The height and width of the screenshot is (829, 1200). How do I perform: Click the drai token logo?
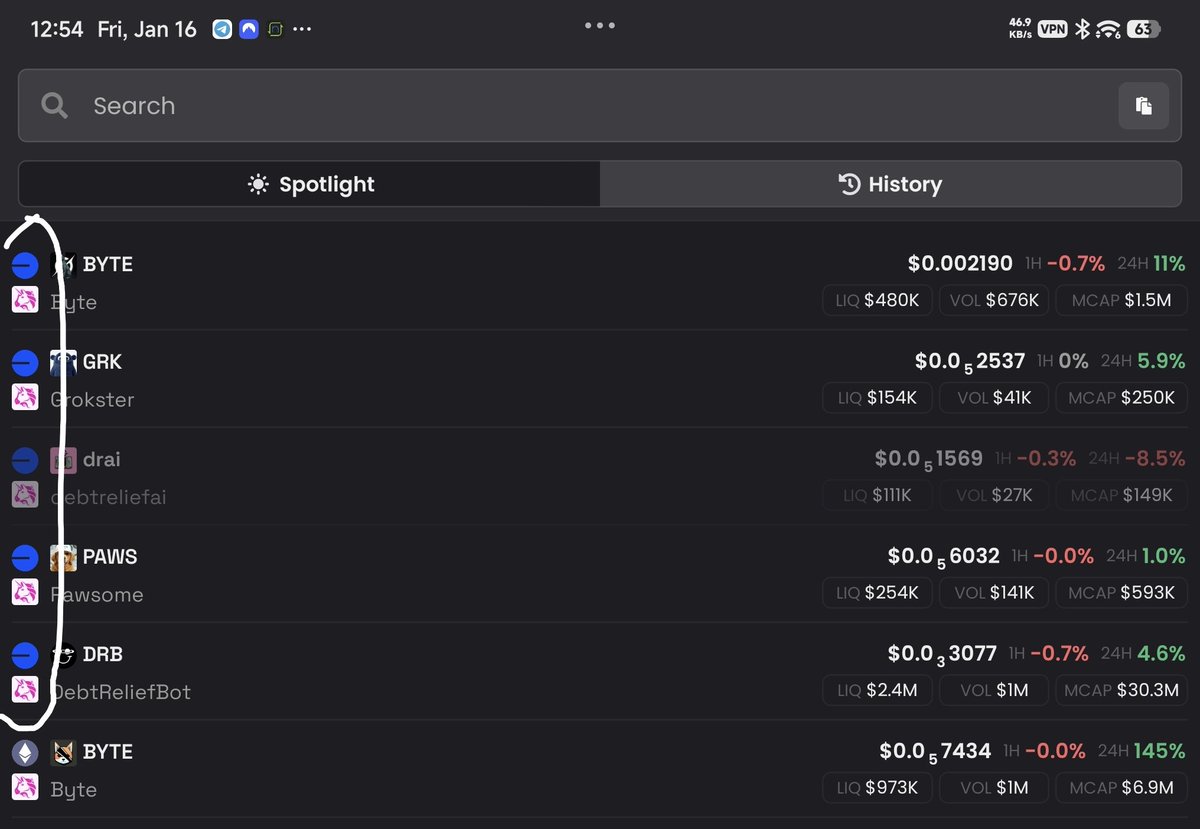[x=63, y=460]
